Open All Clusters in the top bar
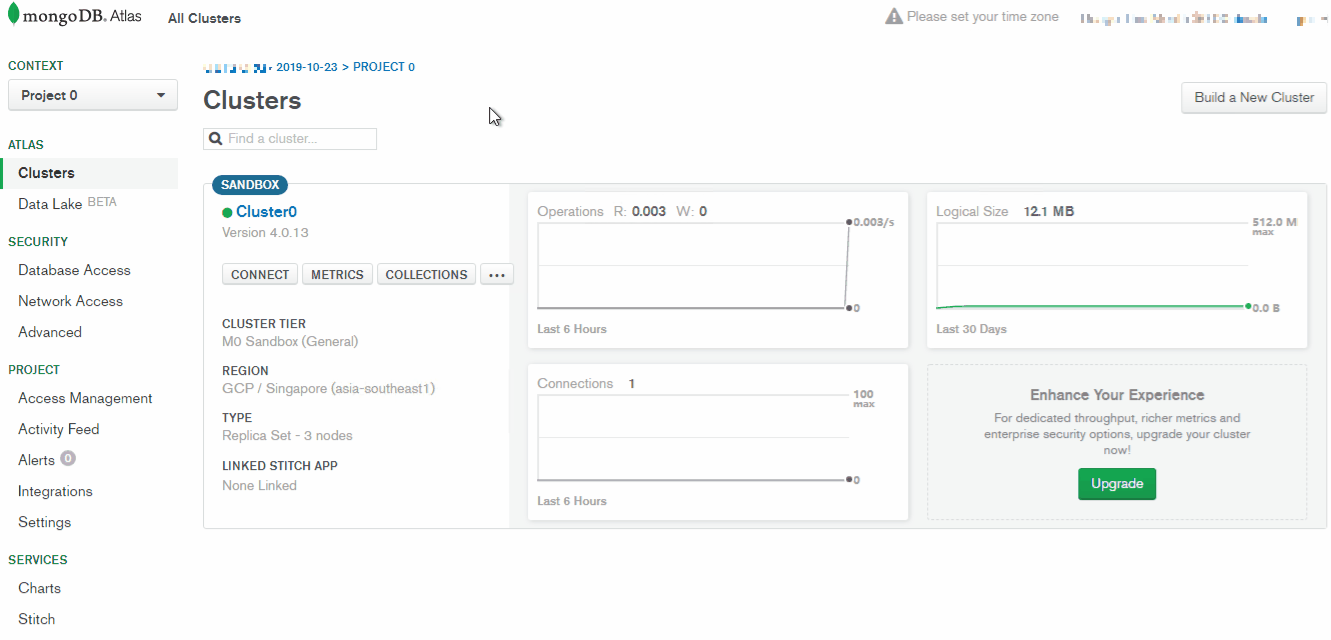1331x640 pixels. click(204, 18)
